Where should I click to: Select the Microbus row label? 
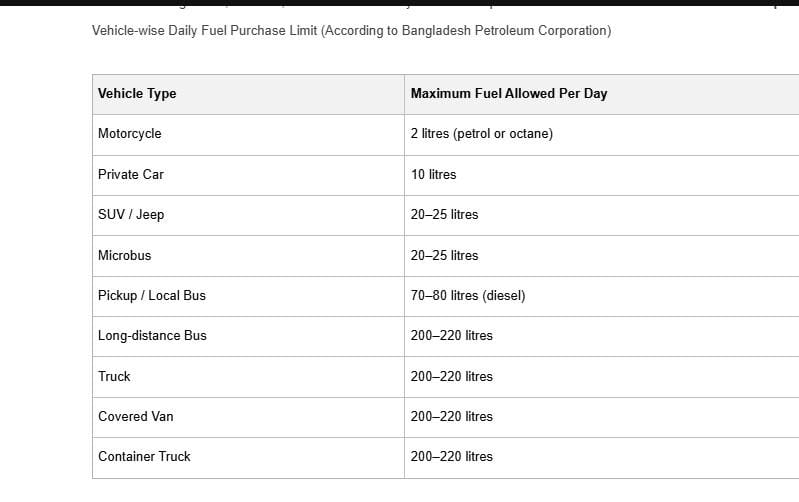pos(125,255)
